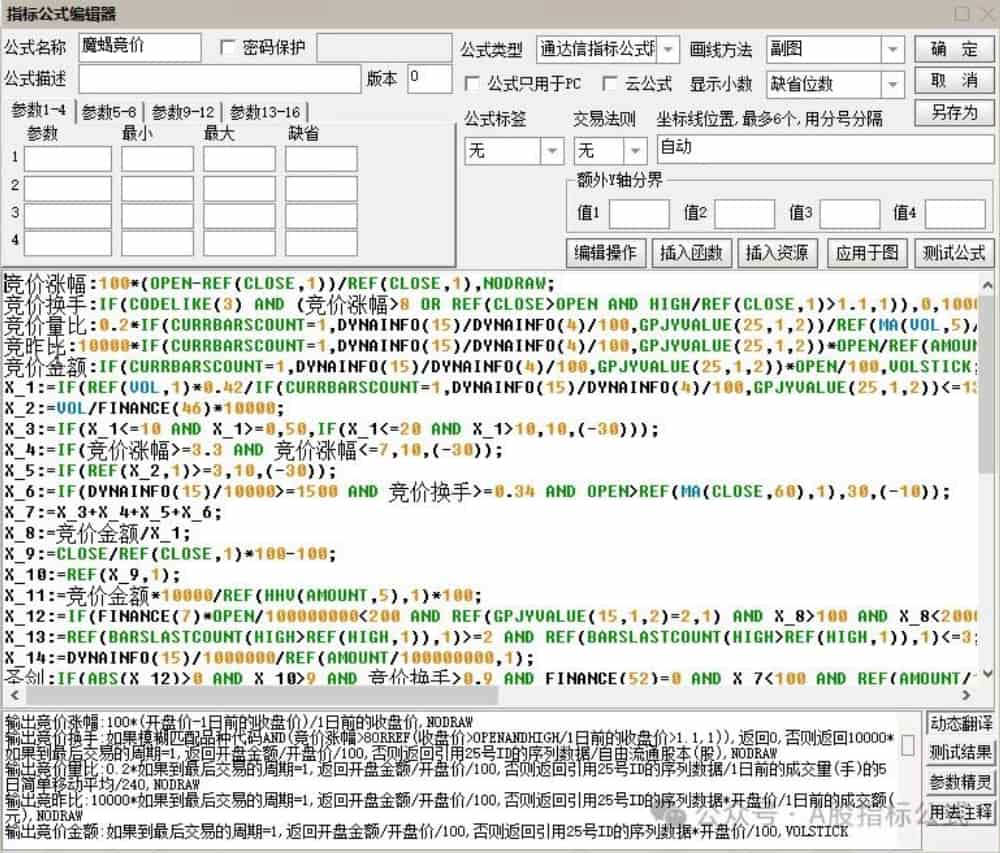The height and width of the screenshot is (853, 1000).
Task: Click the 值4 Y-axis boundary field
Action: coord(955,214)
